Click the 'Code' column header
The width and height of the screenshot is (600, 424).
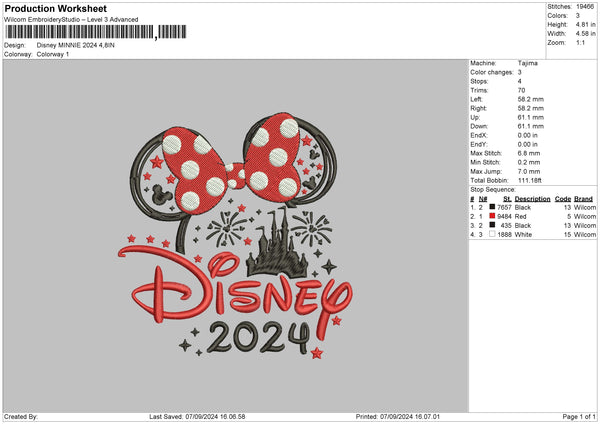(x=563, y=199)
